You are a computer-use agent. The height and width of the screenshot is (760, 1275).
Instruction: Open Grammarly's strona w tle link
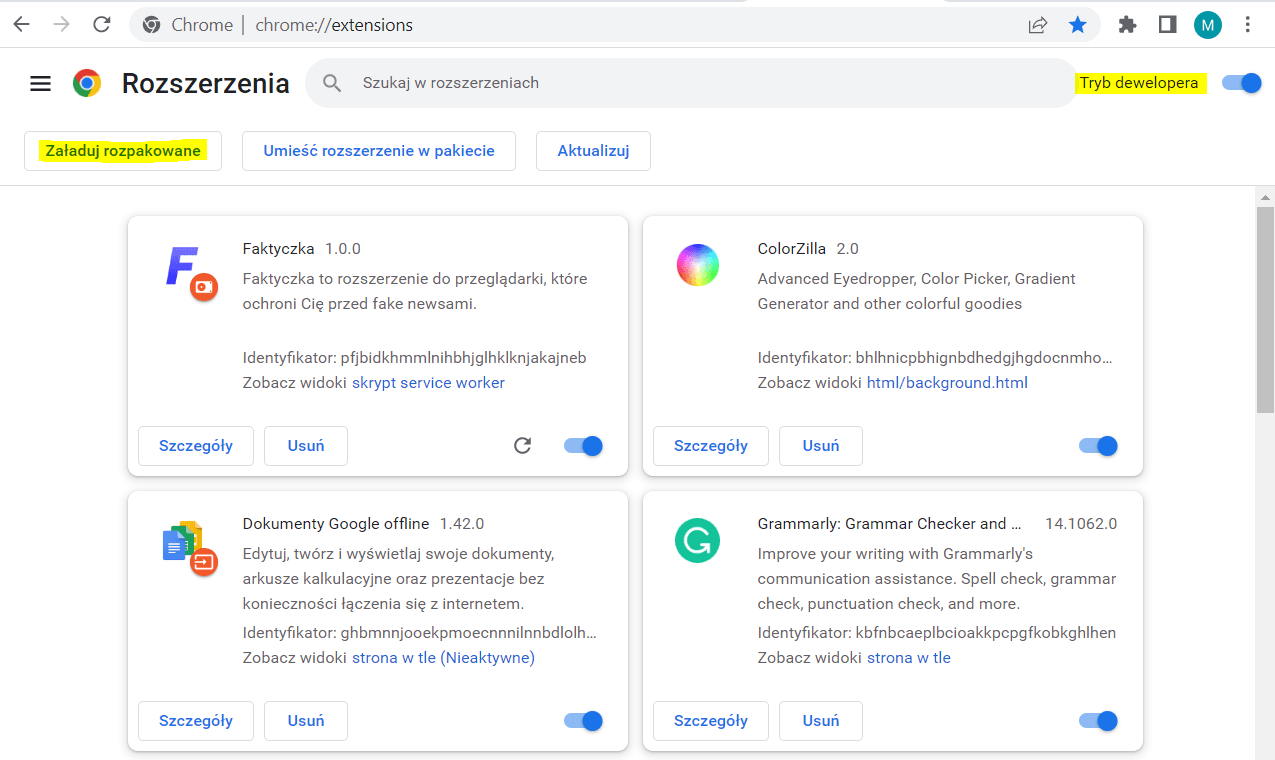click(909, 658)
